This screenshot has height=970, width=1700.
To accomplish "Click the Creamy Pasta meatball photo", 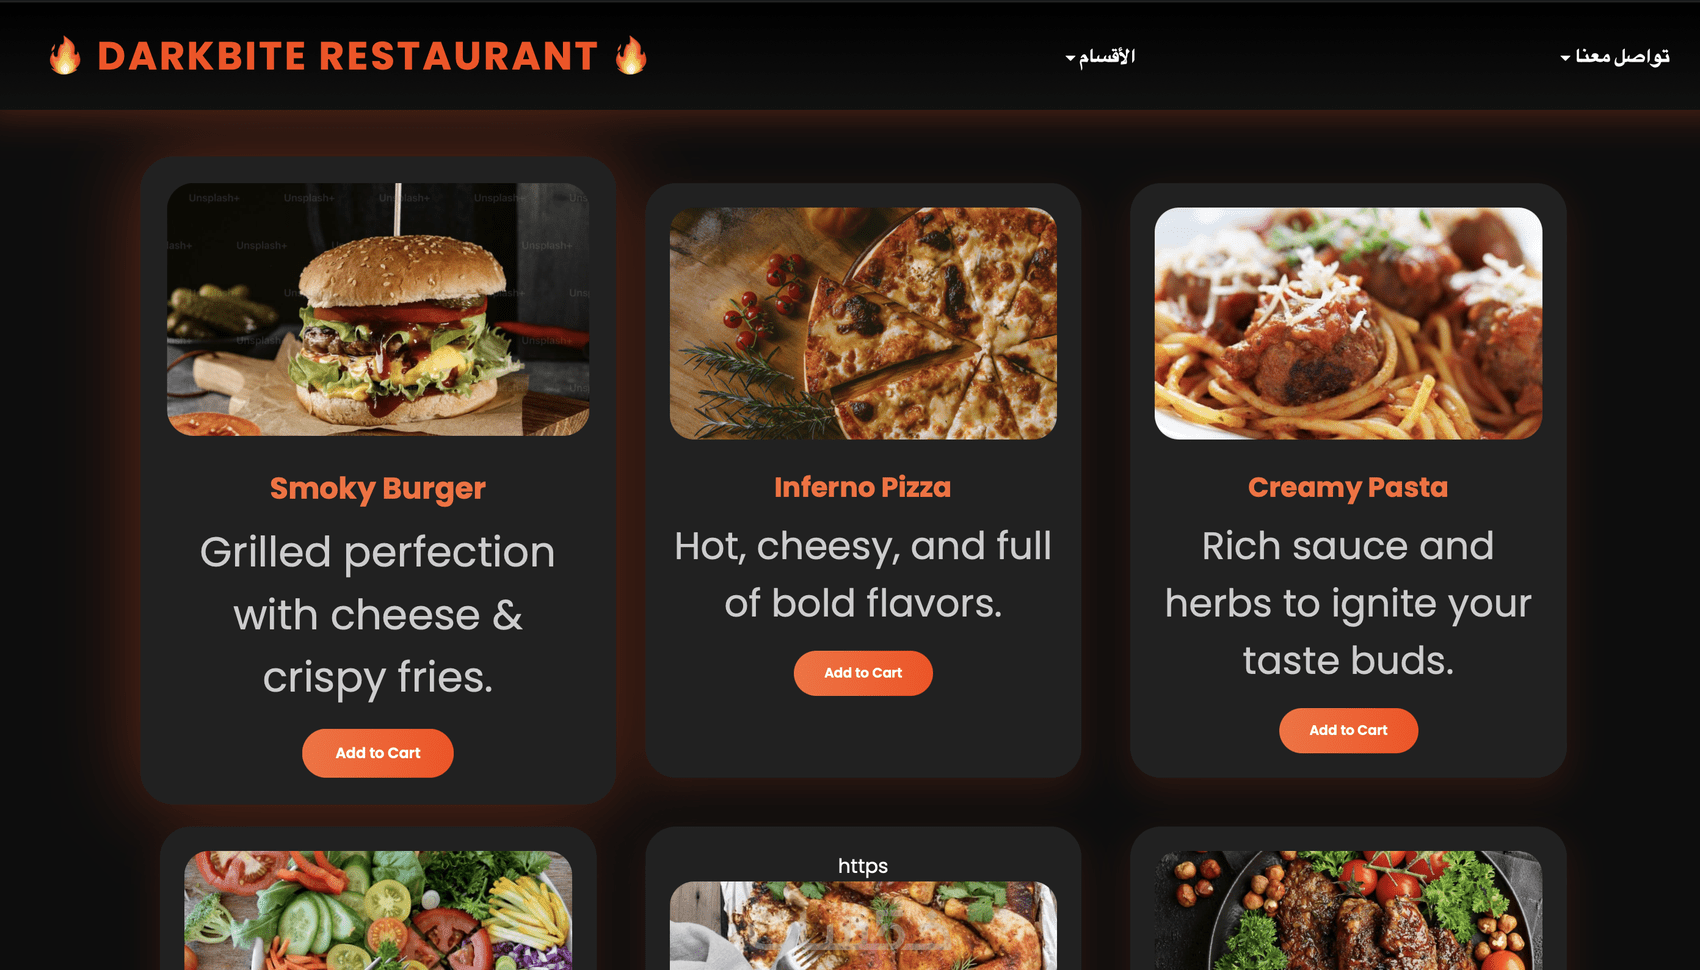I will click(x=1348, y=323).
